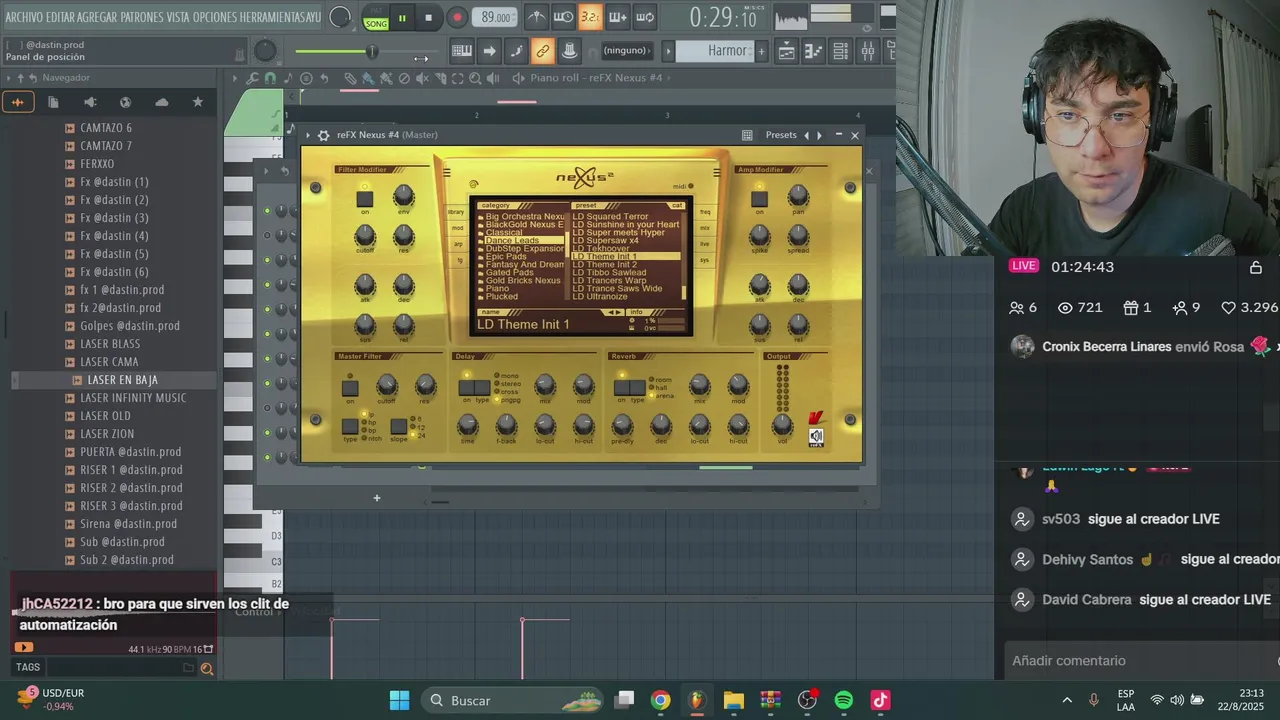This screenshot has height=720, width=1280.
Task: Click the stream lock icon
Action: click(x=1255, y=267)
